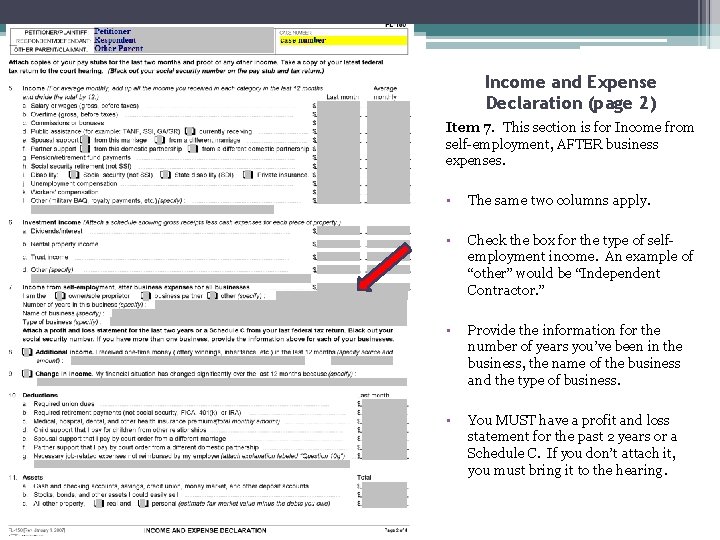Click the 'Deductions' section heading

tap(40, 395)
